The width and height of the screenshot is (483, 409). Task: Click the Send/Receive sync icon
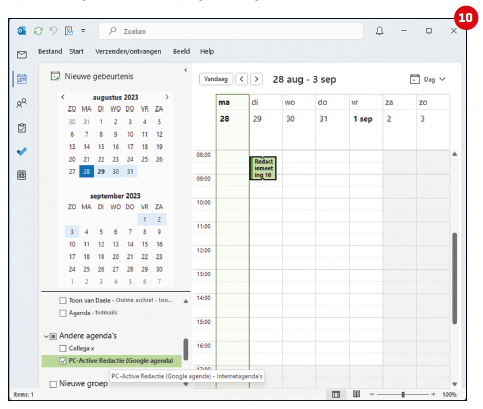pyautogui.click(x=38, y=31)
